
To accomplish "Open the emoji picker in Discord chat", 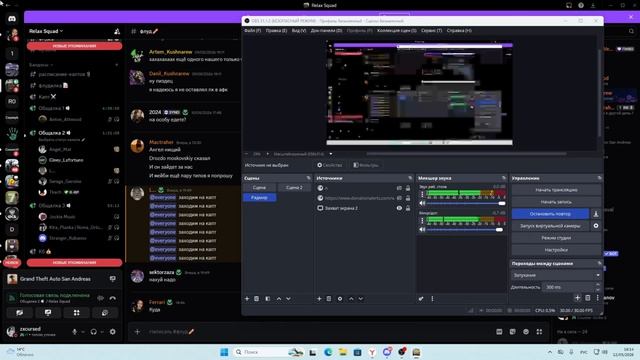I will point(526,332).
